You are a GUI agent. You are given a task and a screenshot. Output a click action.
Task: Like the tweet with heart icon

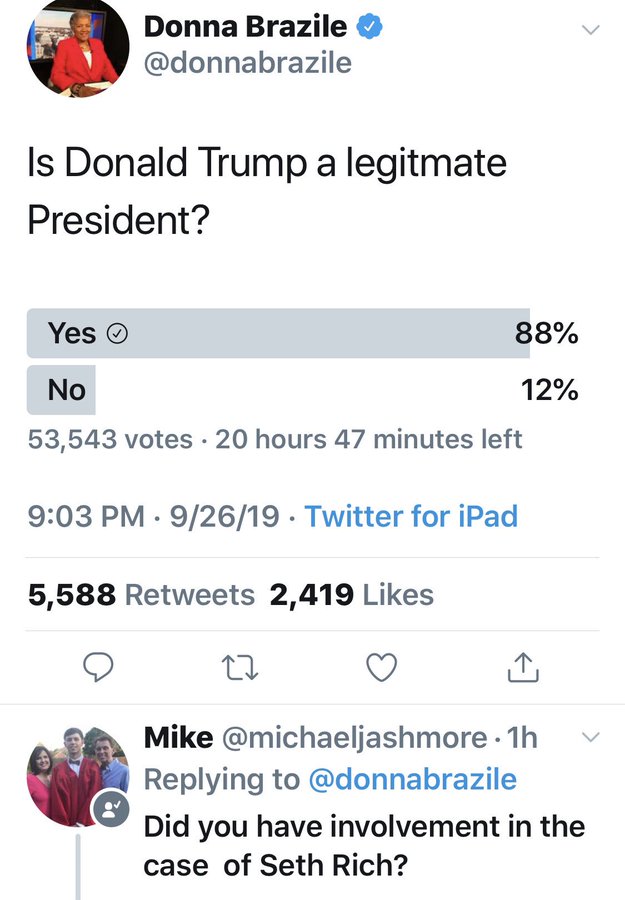tap(382, 667)
